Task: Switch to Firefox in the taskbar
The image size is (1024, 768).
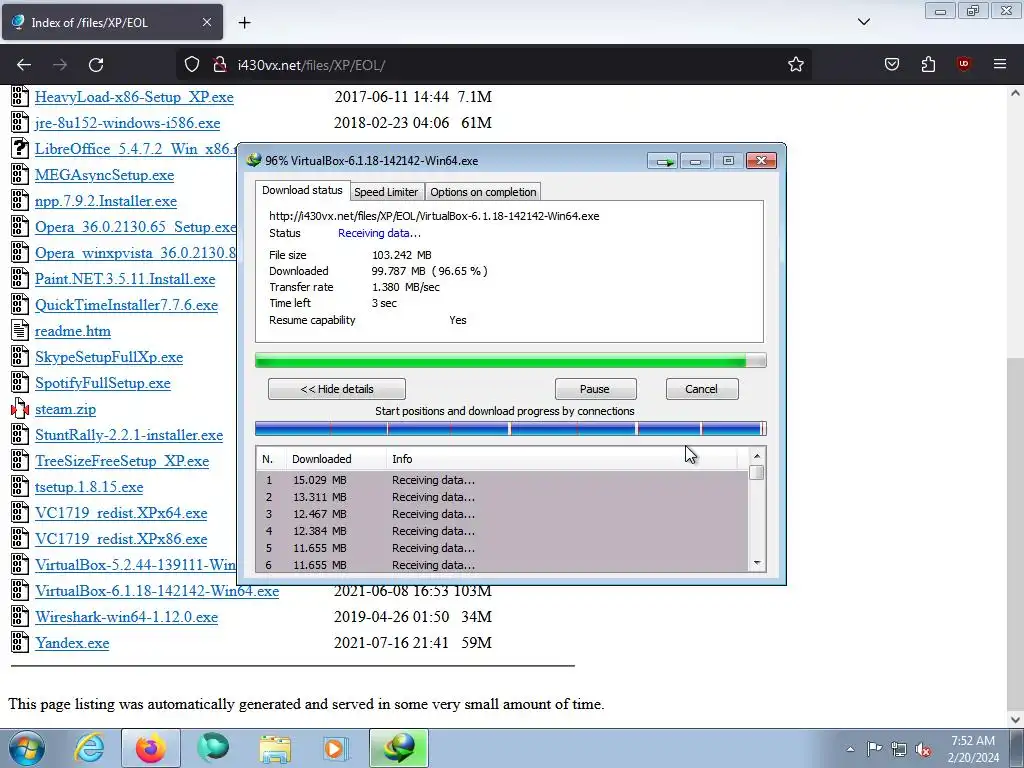Action: 151,748
